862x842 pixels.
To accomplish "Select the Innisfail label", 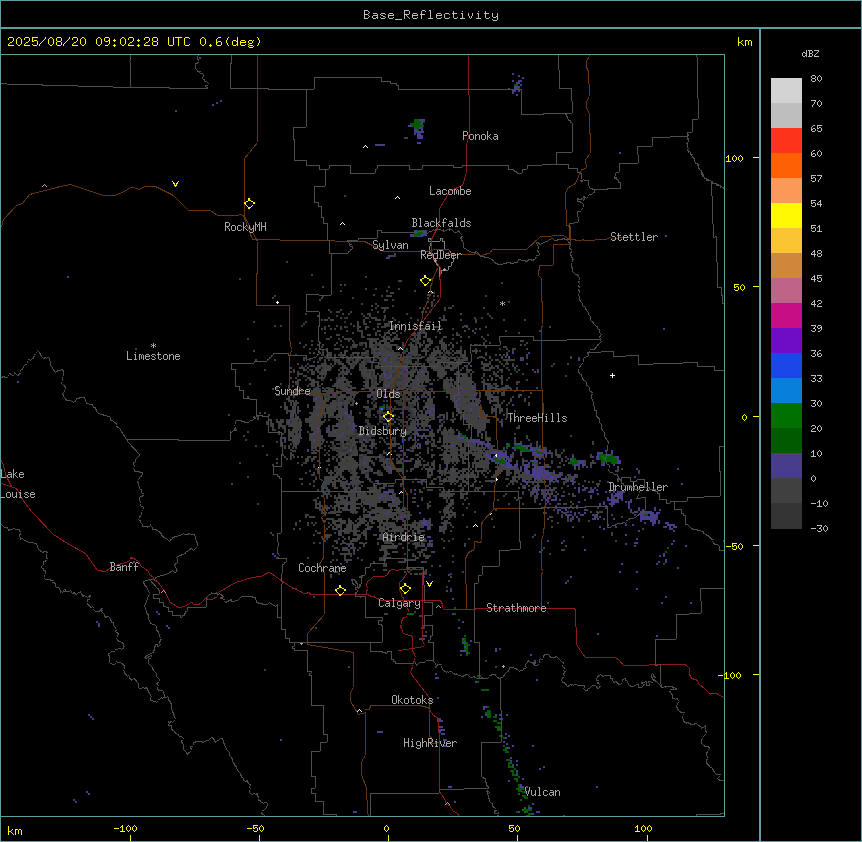I will (416, 326).
